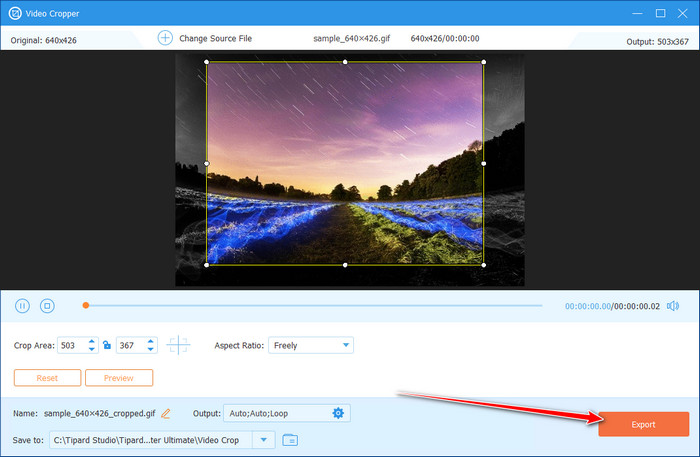The image size is (700, 457).
Task: Decrease crop height stepper down arrow
Action: point(150,349)
